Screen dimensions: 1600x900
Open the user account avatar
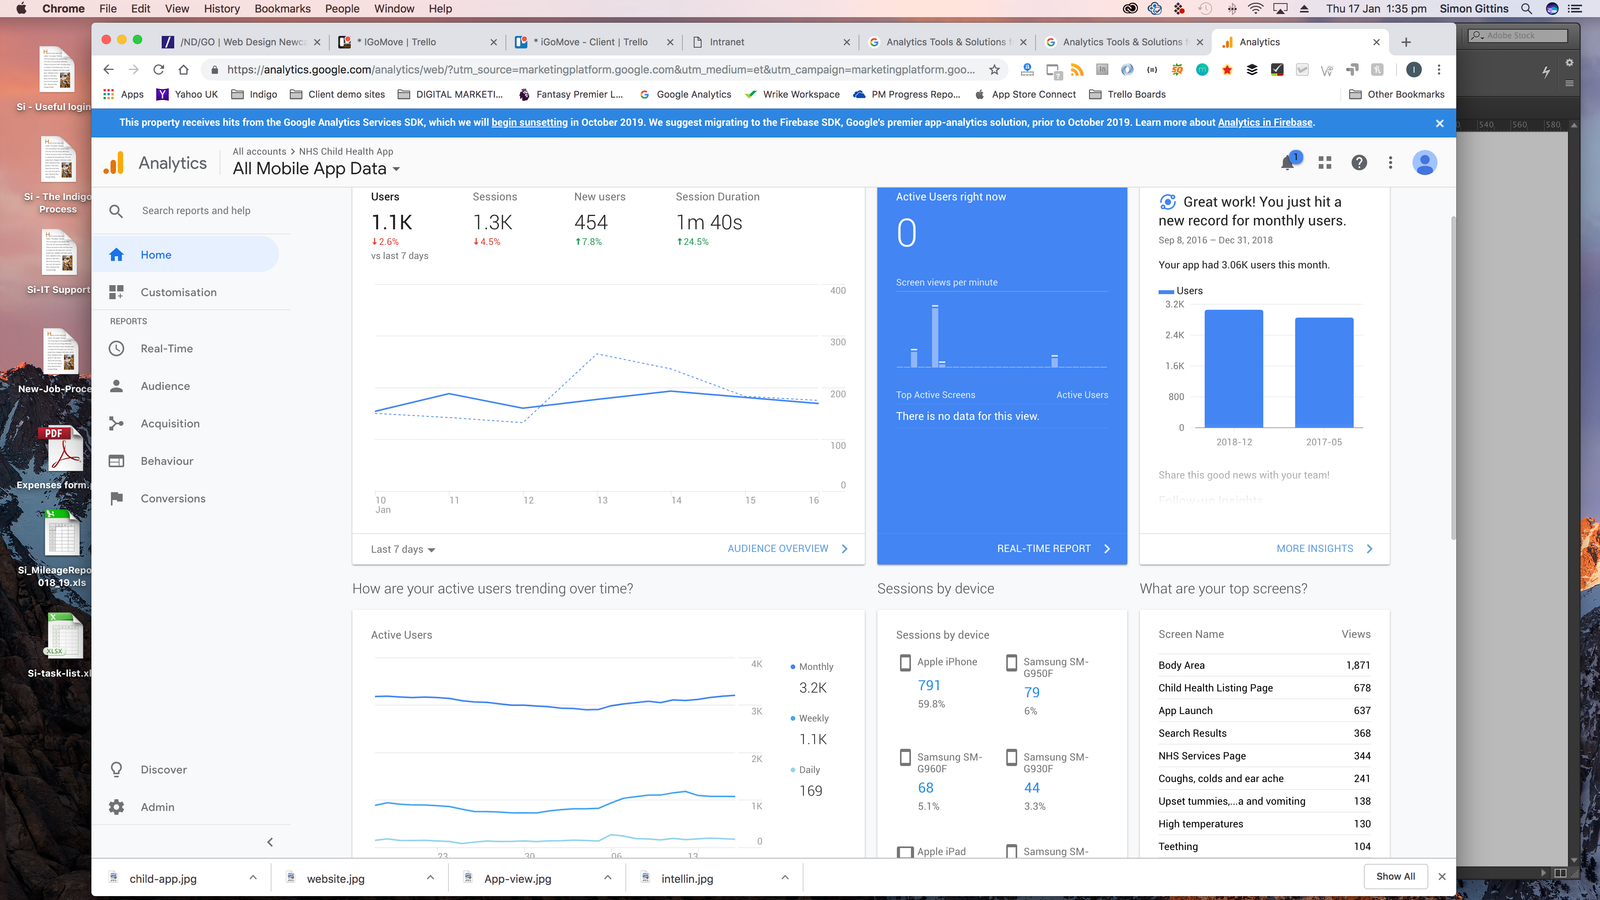click(1425, 162)
